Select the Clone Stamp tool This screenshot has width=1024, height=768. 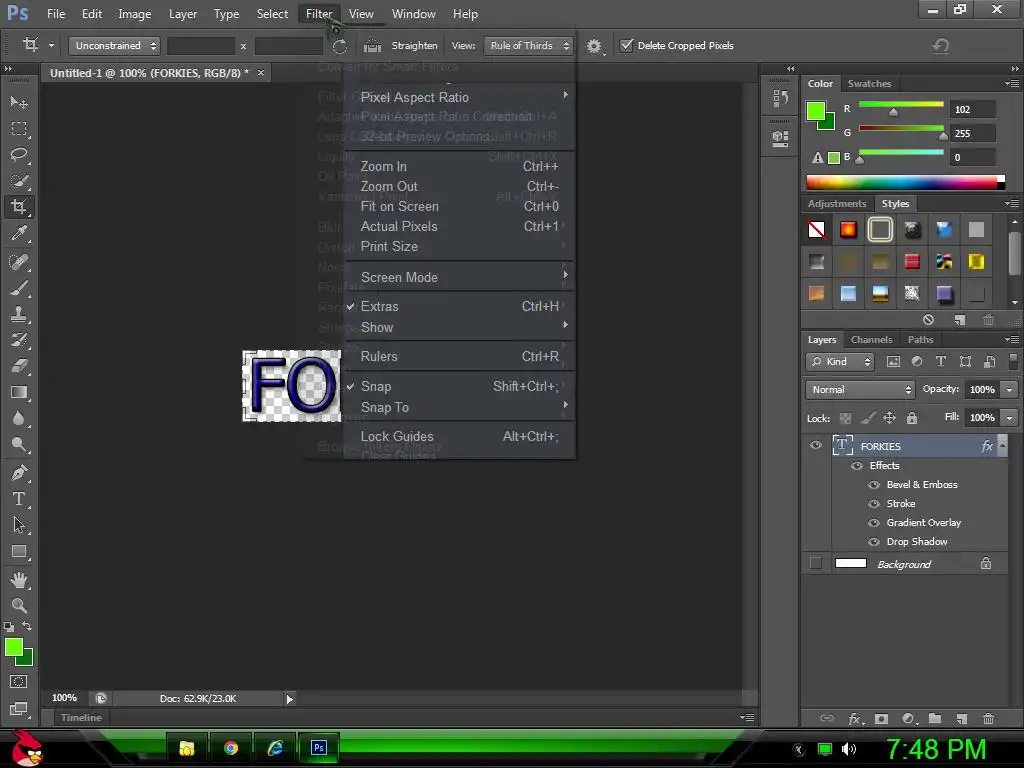[x=19, y=314]
